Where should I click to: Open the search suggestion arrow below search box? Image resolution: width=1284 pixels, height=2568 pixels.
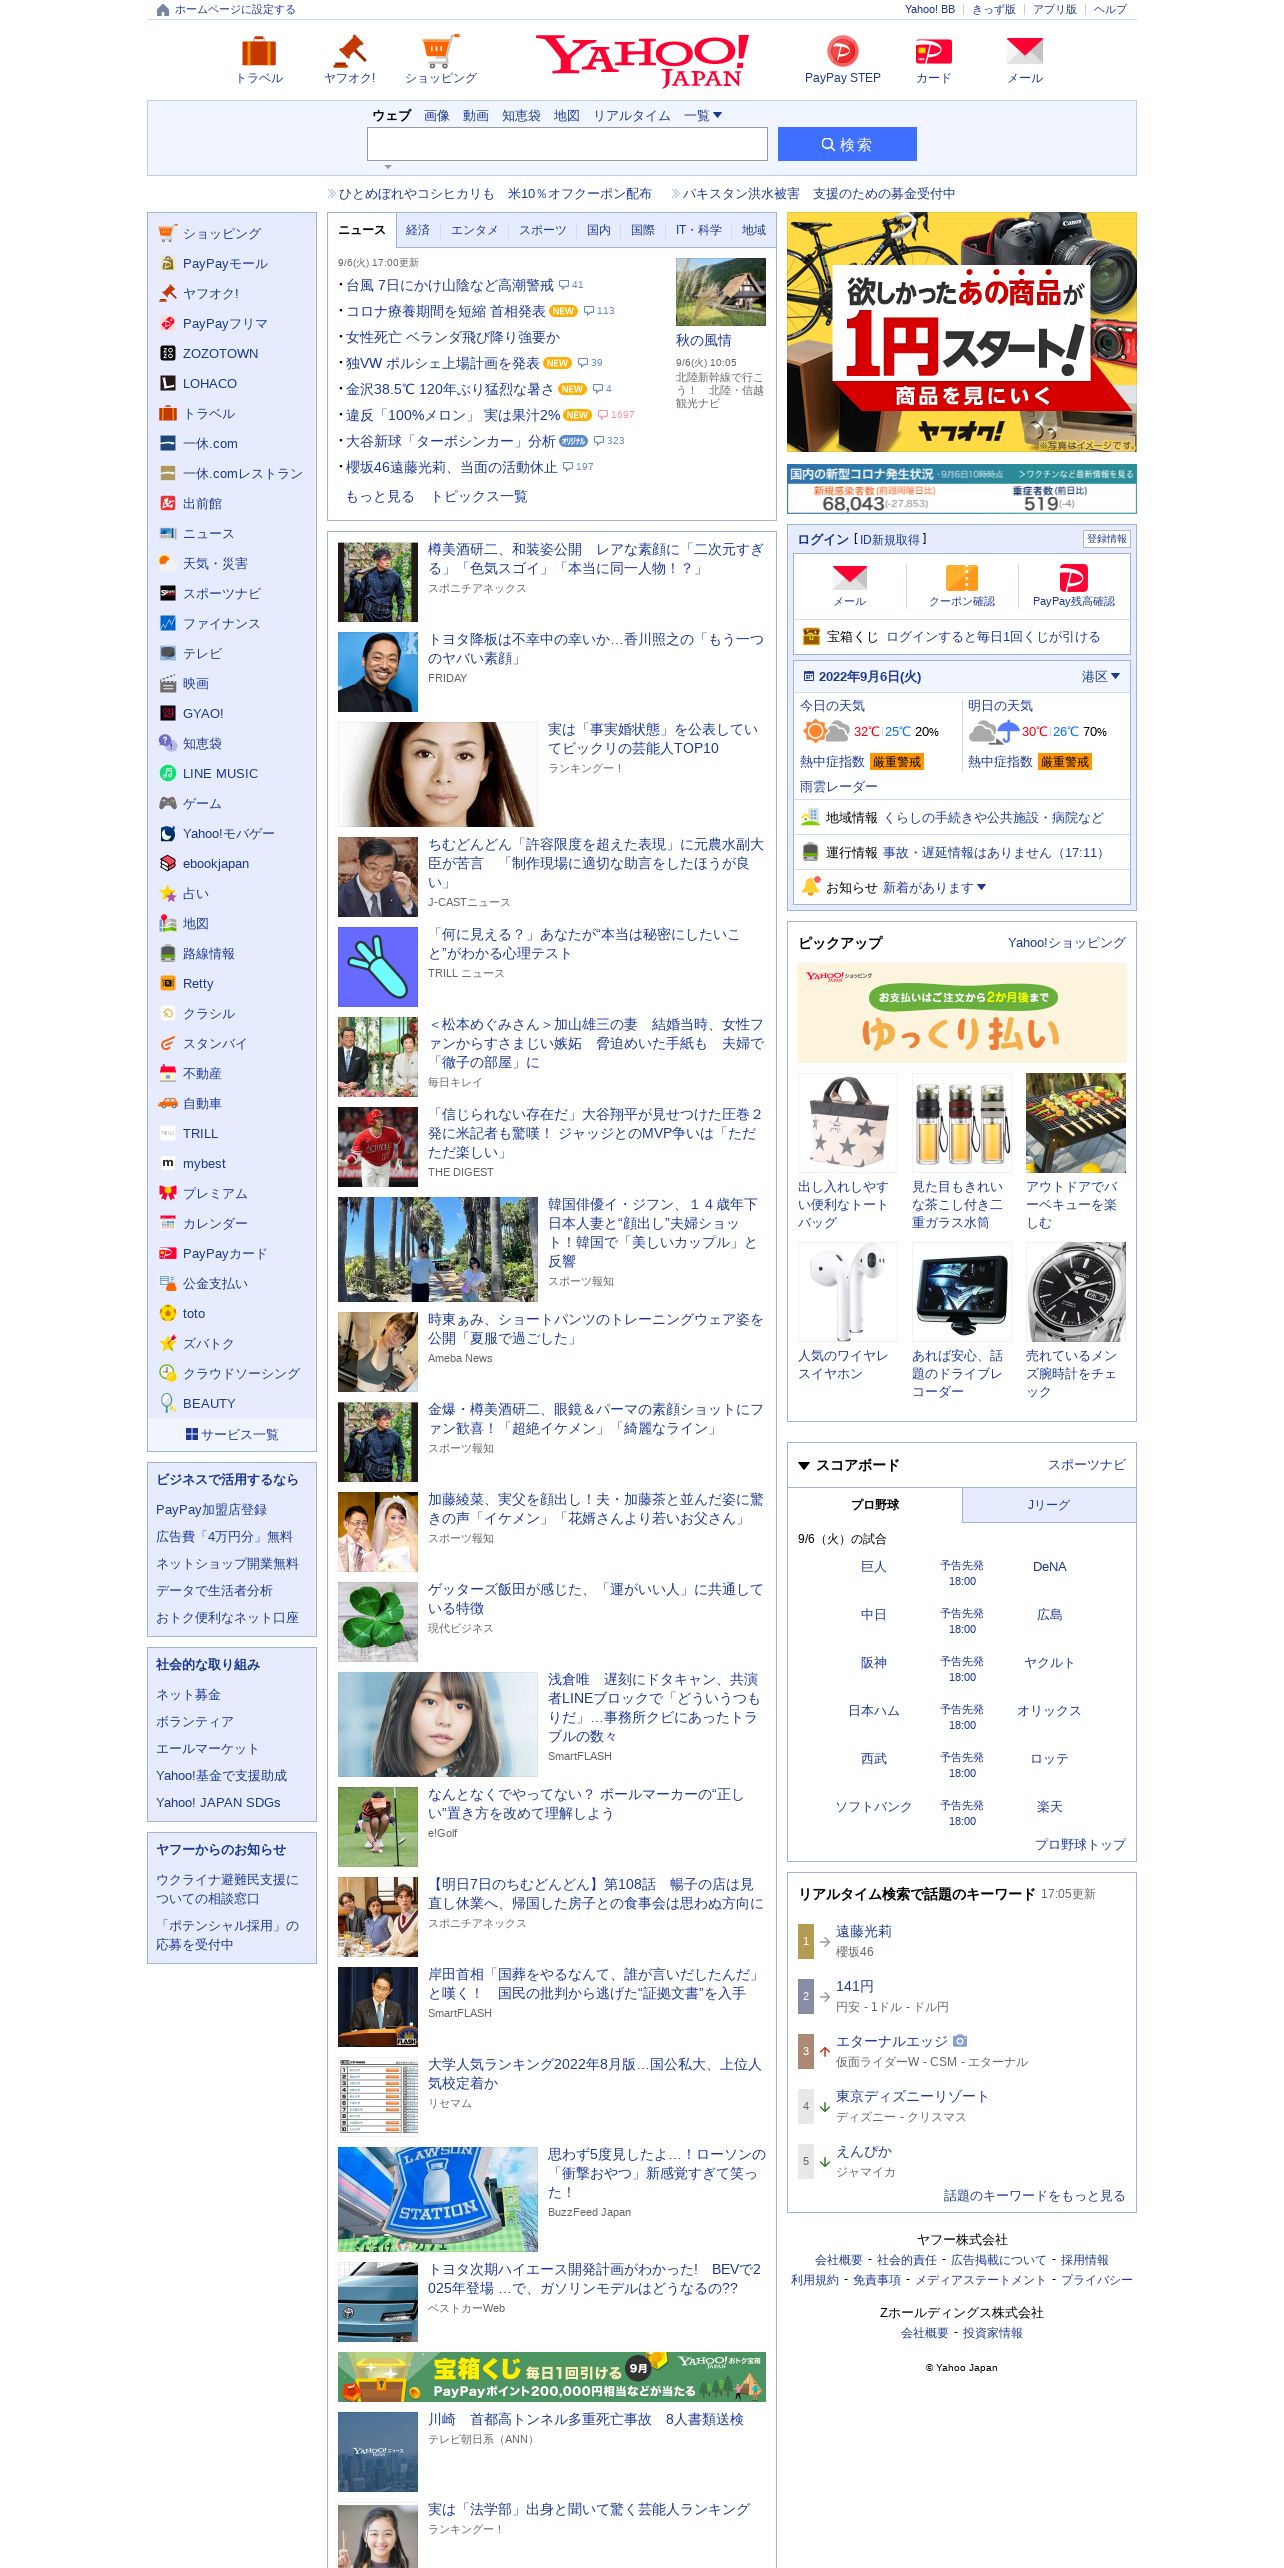[x=388, y=167]
